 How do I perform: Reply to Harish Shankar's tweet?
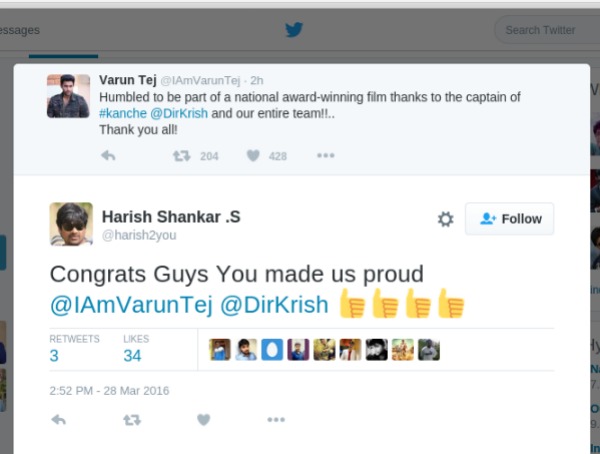pos(58,420)
